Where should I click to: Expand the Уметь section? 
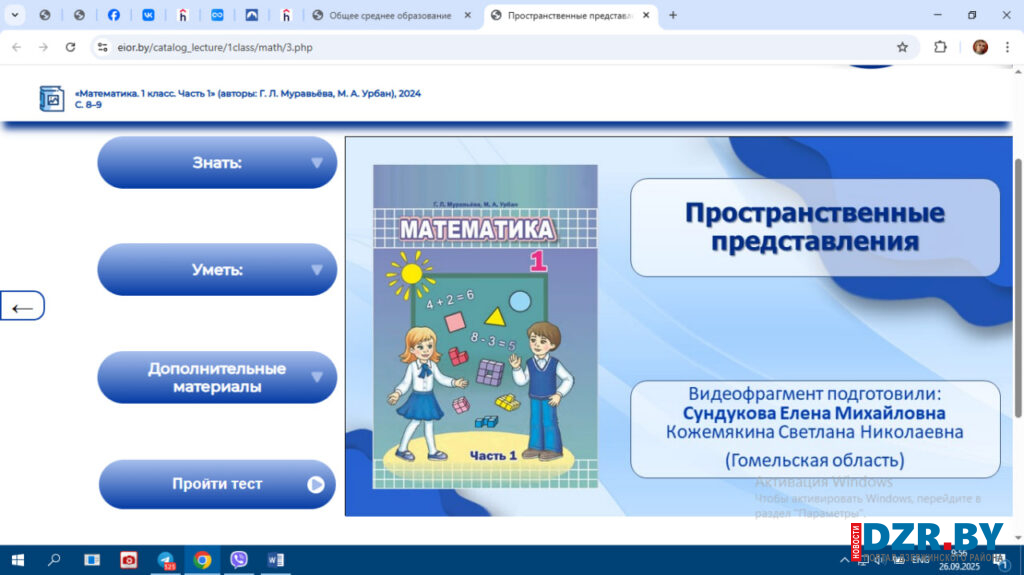pyautogui.click(x=217, y=270)
